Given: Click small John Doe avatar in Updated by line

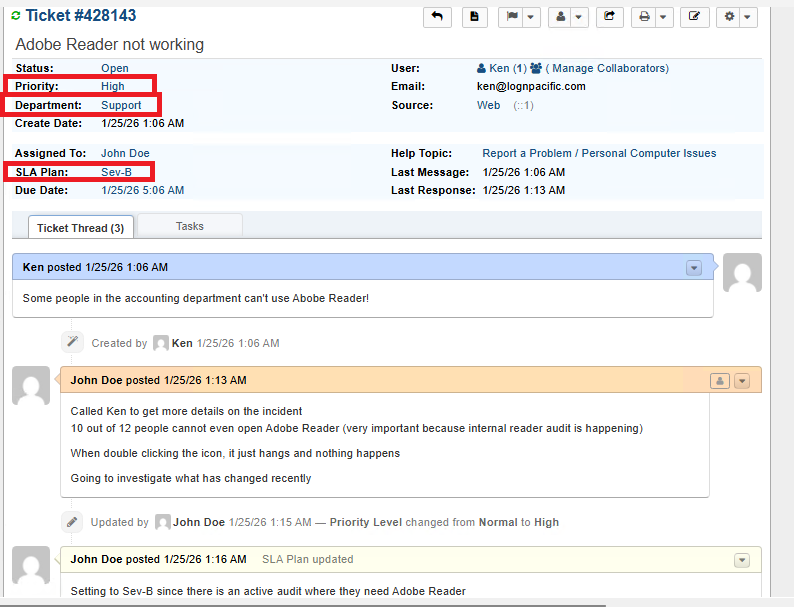Looking at the screenshot, I should tap(163, 522).
